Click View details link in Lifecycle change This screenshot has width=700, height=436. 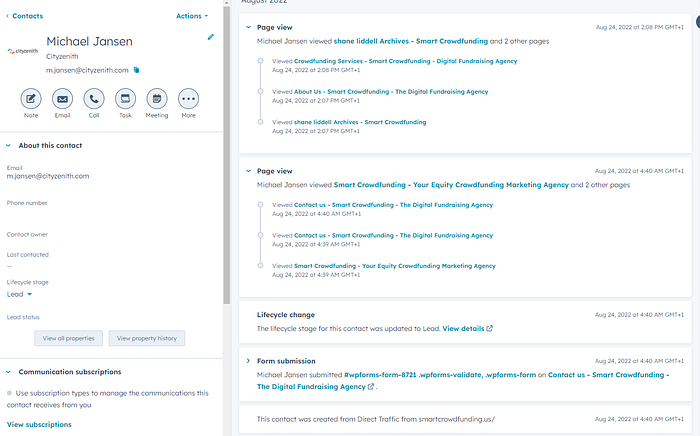[x=463, y=328]
